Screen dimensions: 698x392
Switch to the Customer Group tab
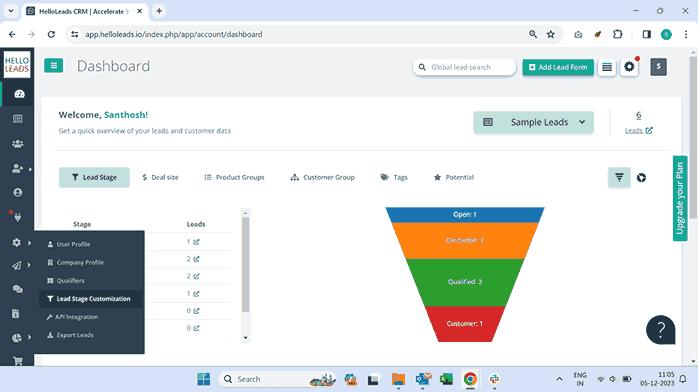click(x=322, y=177)
